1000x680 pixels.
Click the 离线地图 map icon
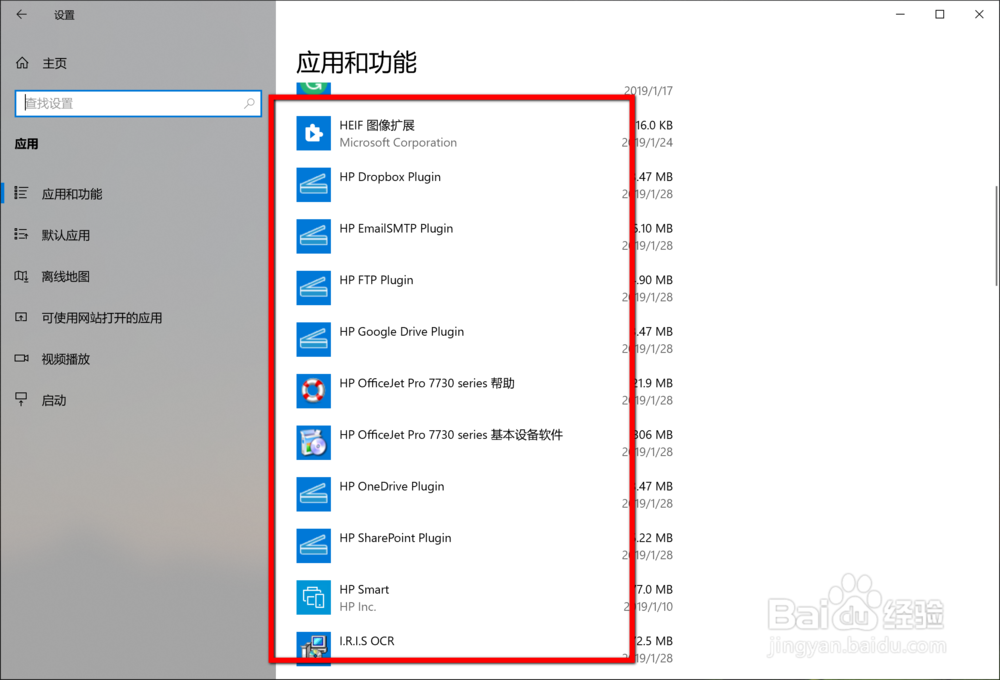point(21,276)
